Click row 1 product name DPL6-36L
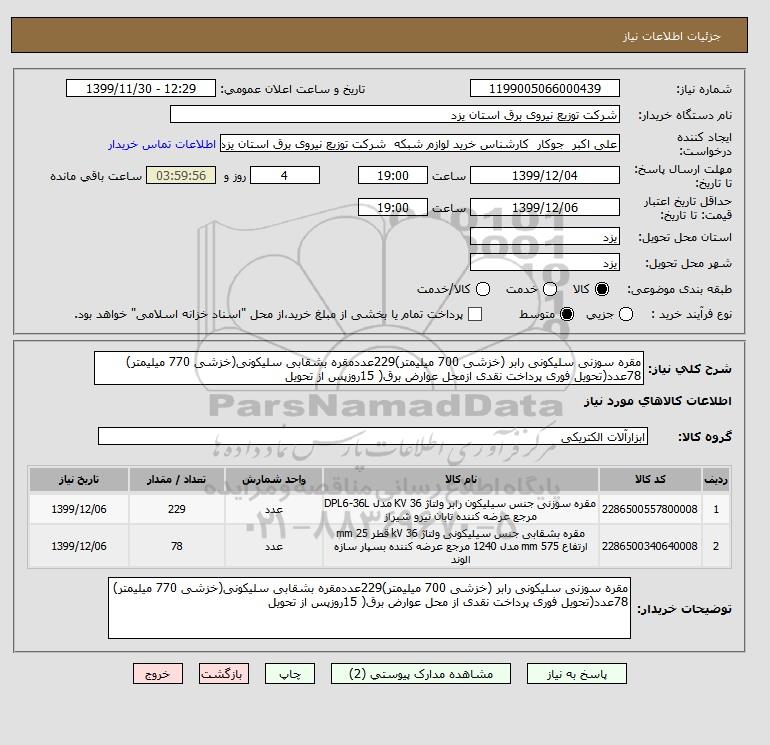This screenshot has height=745, width=770. point(461,509)
